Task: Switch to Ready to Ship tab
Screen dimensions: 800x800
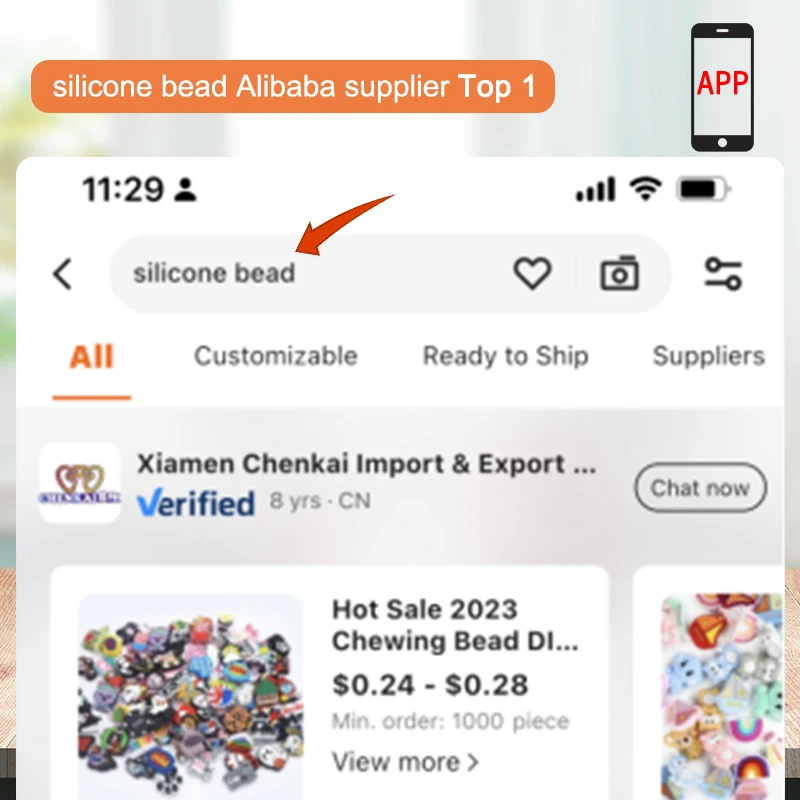Action: click(506, 356)
